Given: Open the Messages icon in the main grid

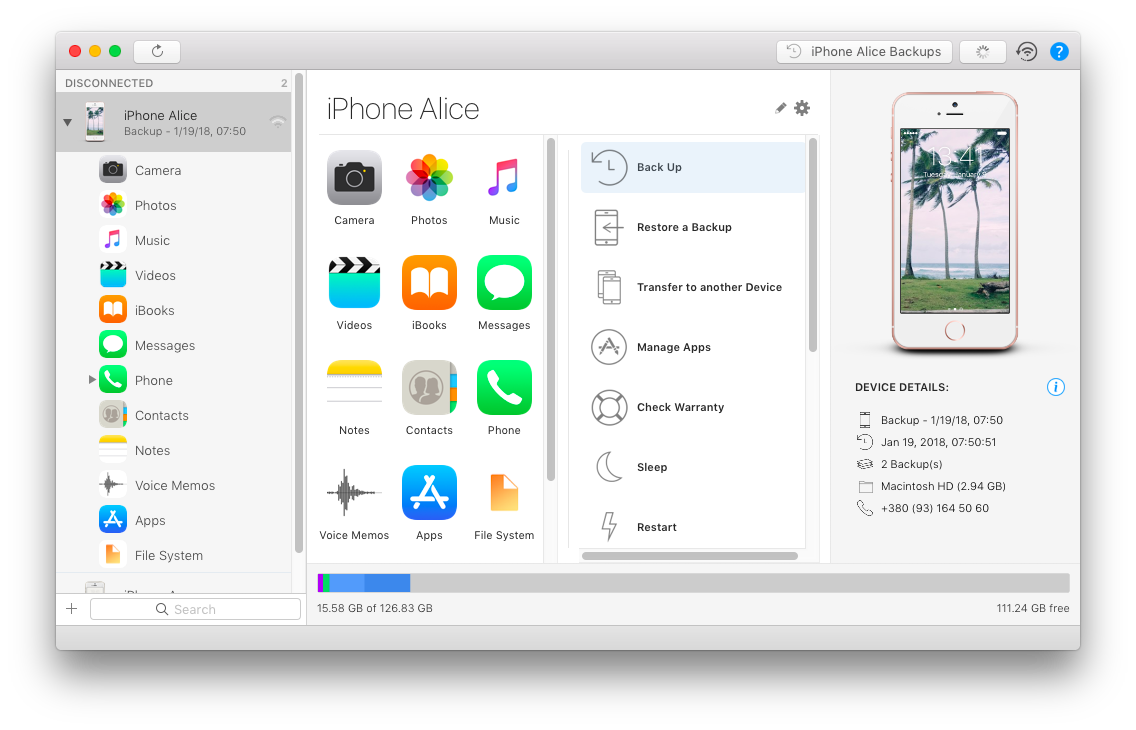Looking at the screenshot, I should tap(504, 282).
